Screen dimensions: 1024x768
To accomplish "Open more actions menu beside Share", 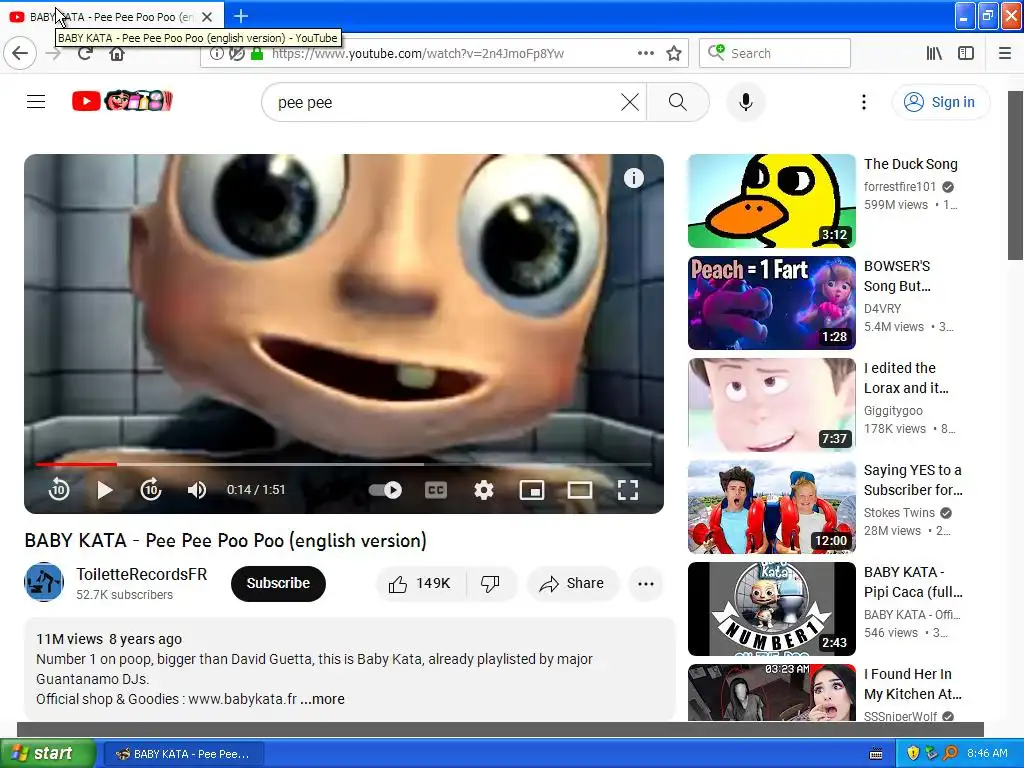I will pos(645,583).
